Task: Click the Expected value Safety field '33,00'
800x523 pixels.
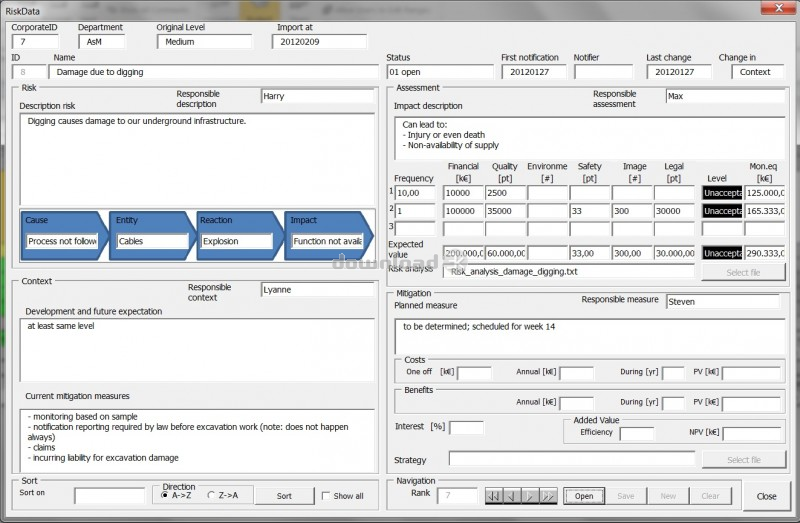Action: (589, 253)
